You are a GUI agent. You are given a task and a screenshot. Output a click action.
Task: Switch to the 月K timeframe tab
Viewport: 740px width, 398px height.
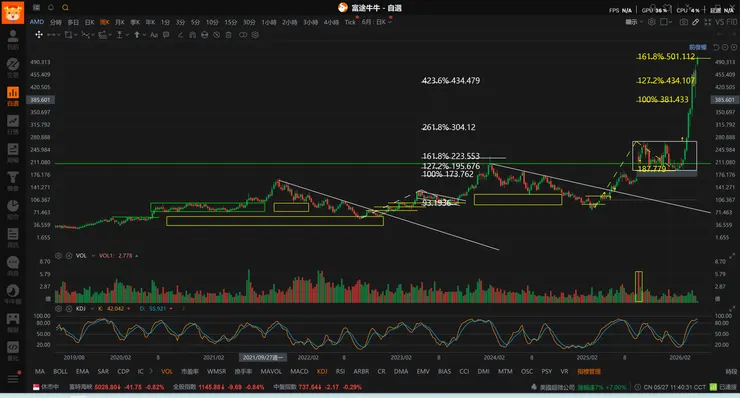click(120, 22)
